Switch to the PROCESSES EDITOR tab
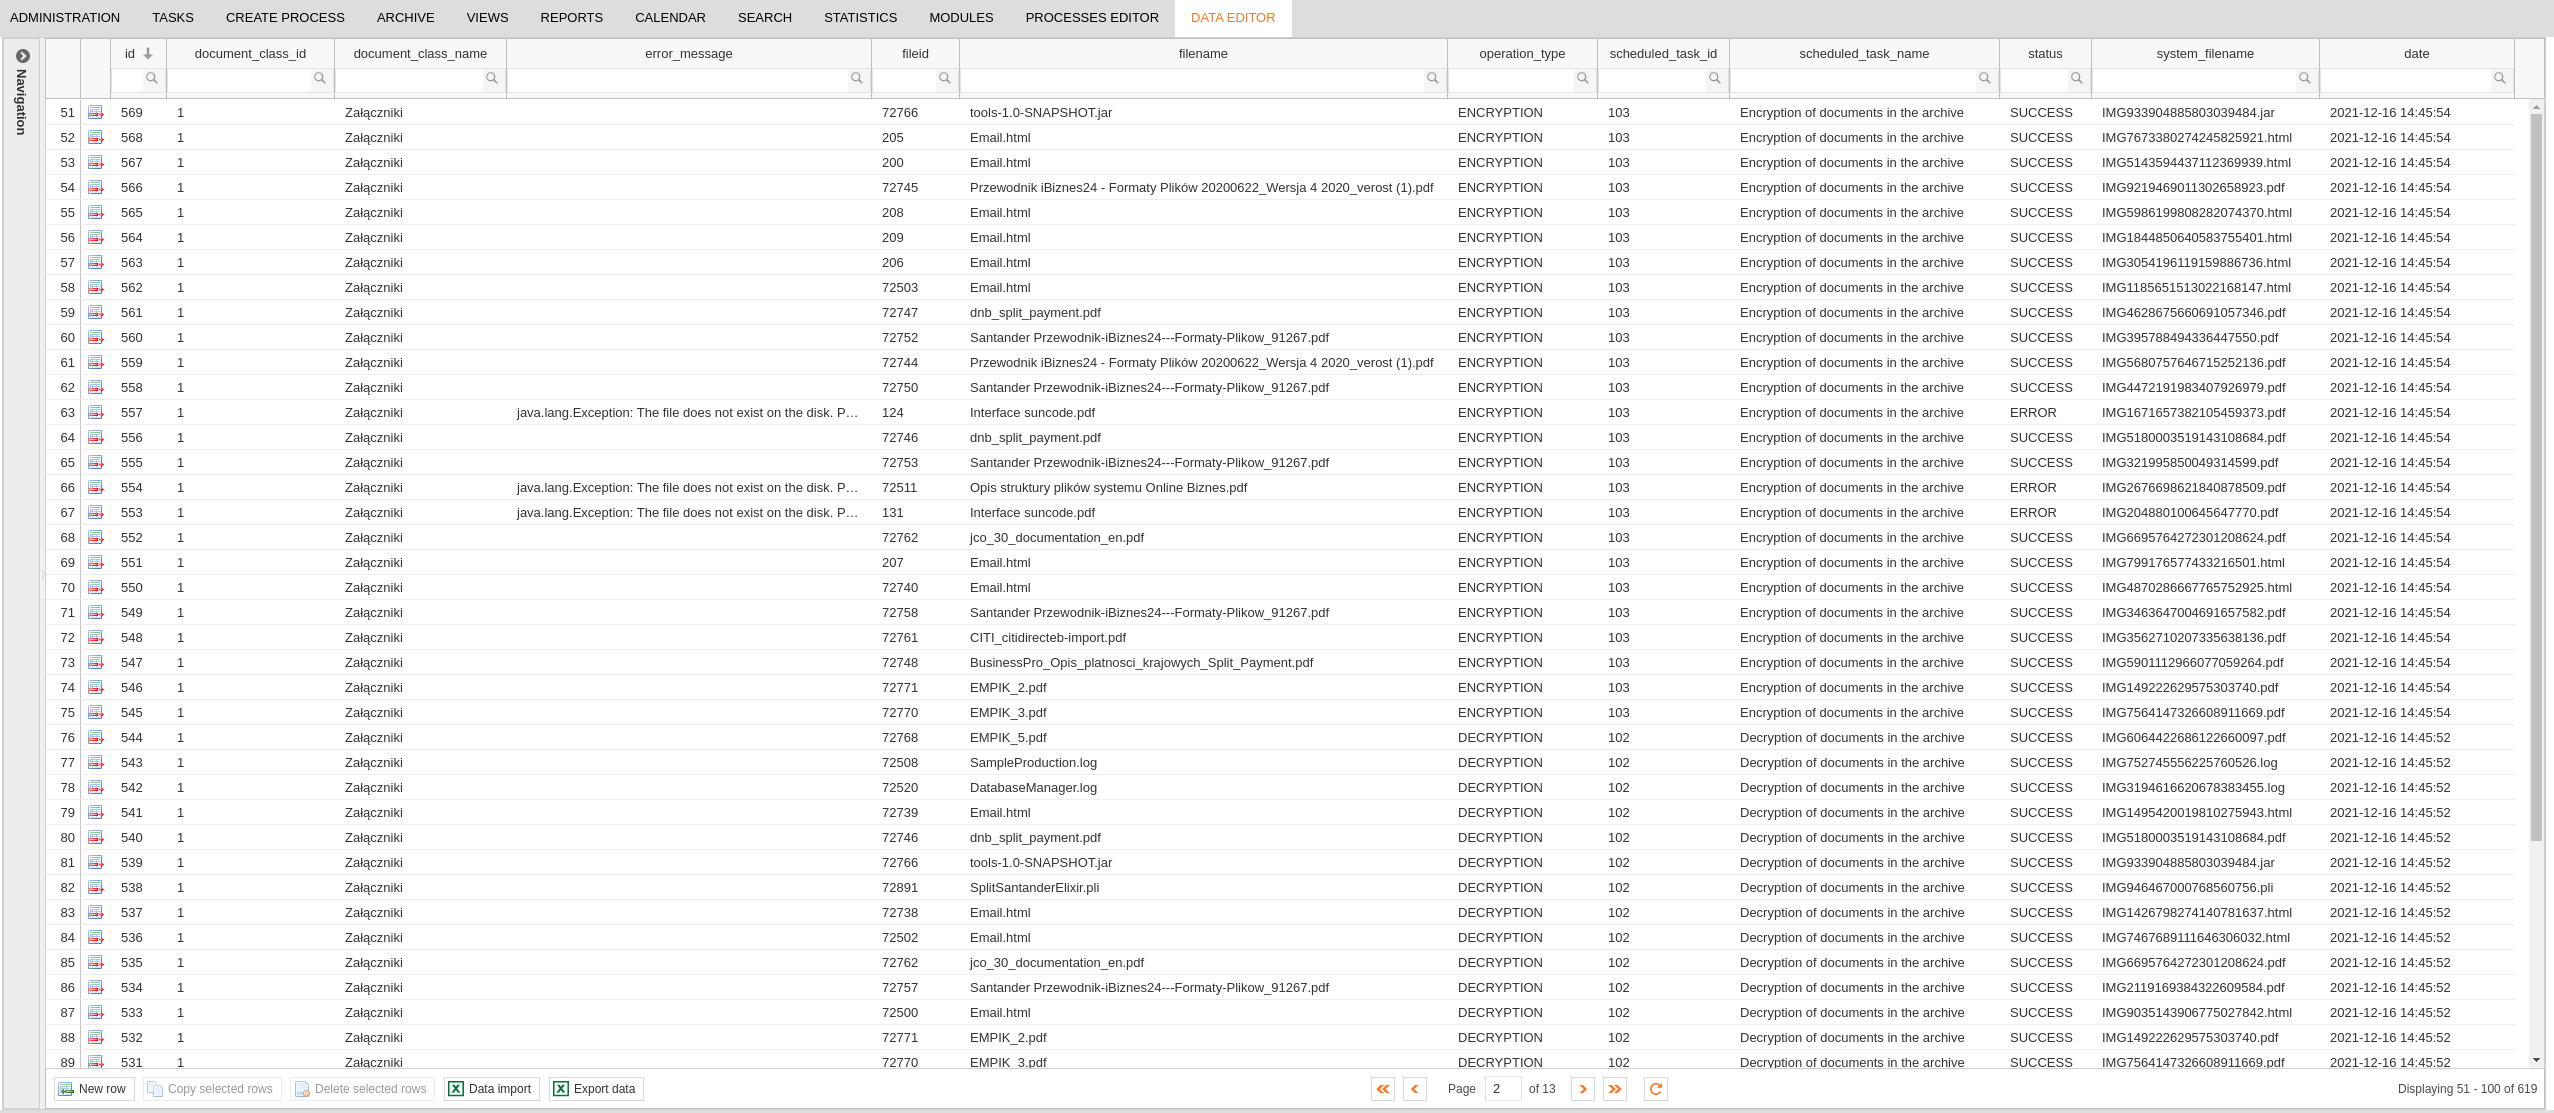 [x=1092, y=18]
